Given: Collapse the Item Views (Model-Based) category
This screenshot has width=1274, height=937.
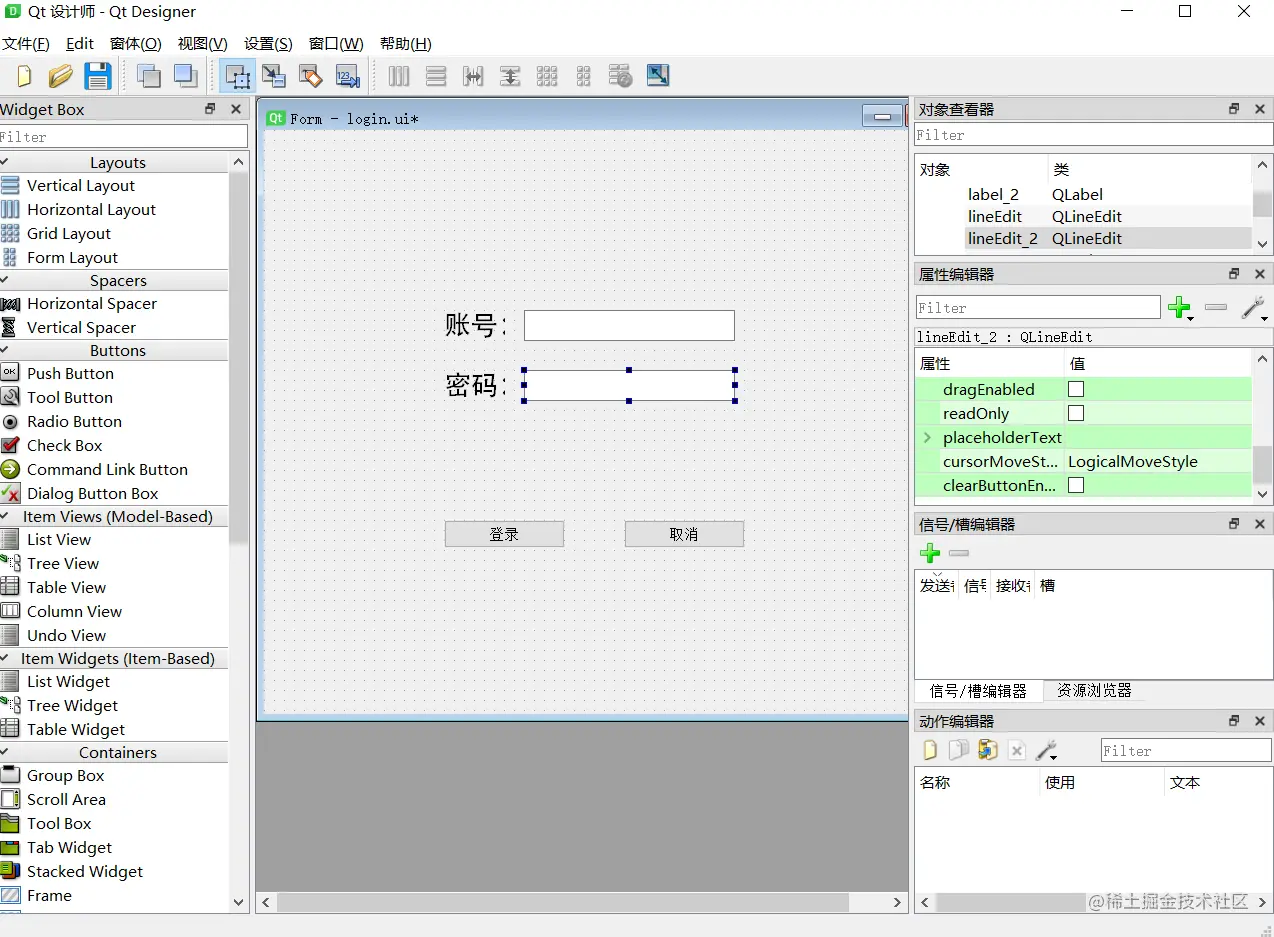Looking at the screenshot, I should (x=5, y=516).
